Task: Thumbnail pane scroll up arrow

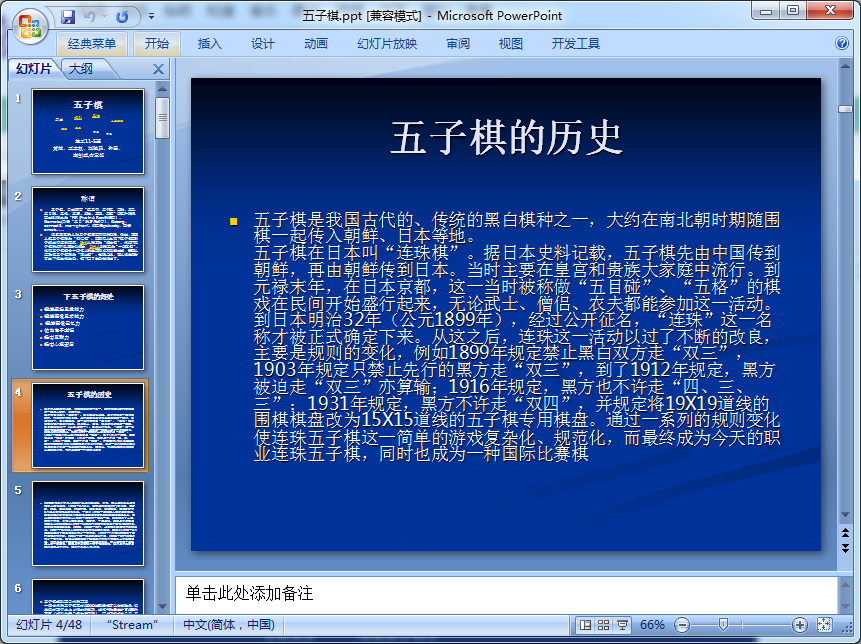Action: coord(163,88)
